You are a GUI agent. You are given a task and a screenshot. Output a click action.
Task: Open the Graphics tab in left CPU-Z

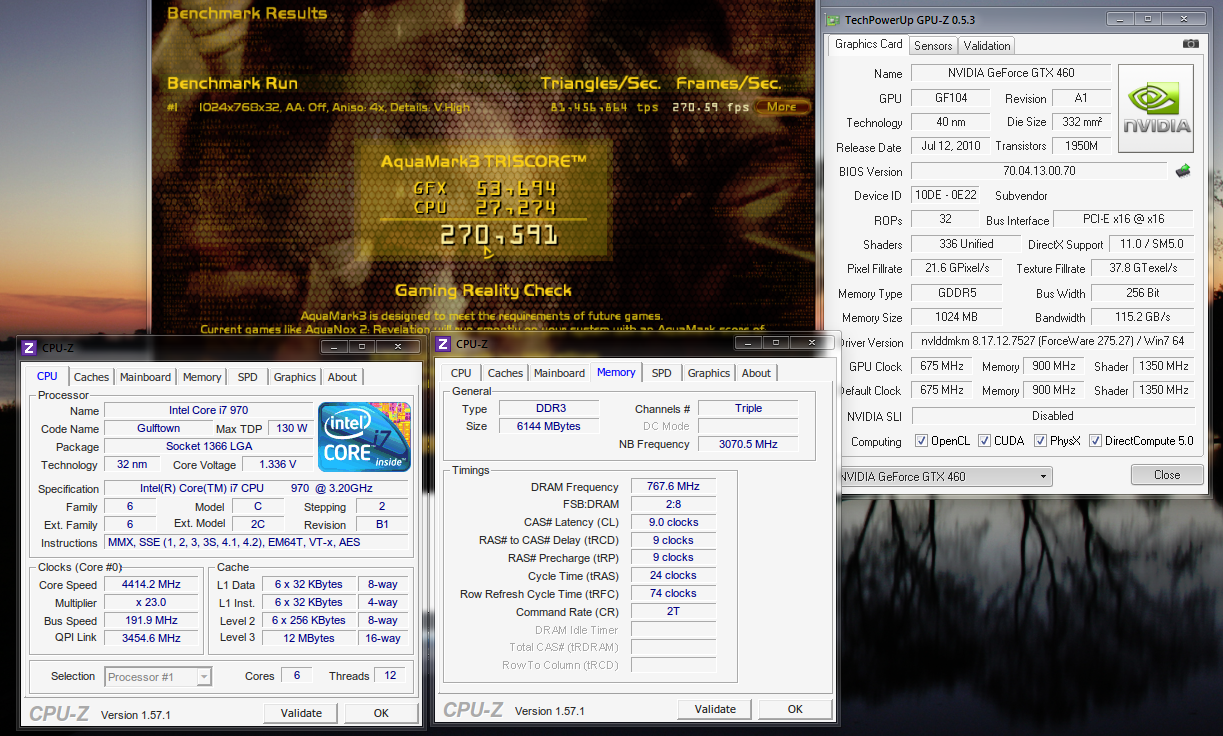295,377
